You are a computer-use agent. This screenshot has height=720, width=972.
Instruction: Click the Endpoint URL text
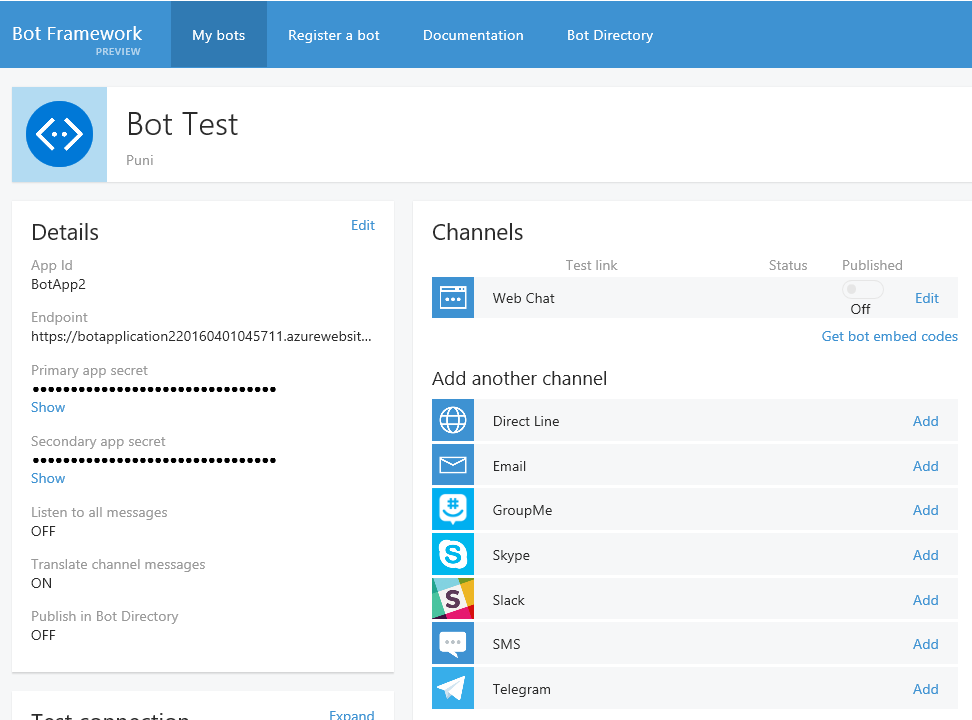[201, 336]
